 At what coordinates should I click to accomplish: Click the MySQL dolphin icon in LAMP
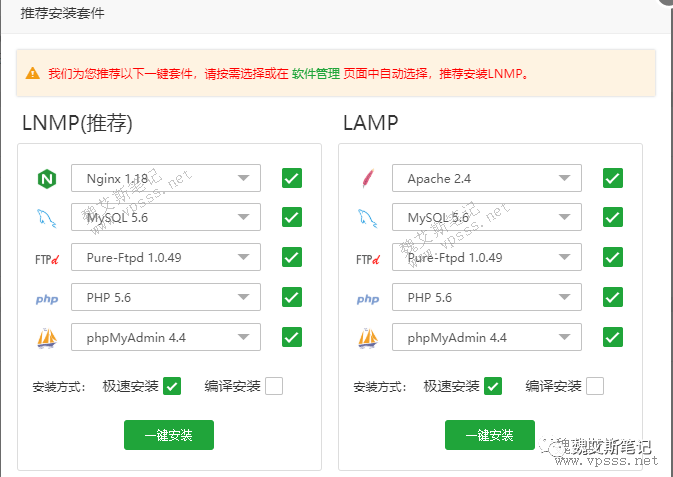[367, 218]
